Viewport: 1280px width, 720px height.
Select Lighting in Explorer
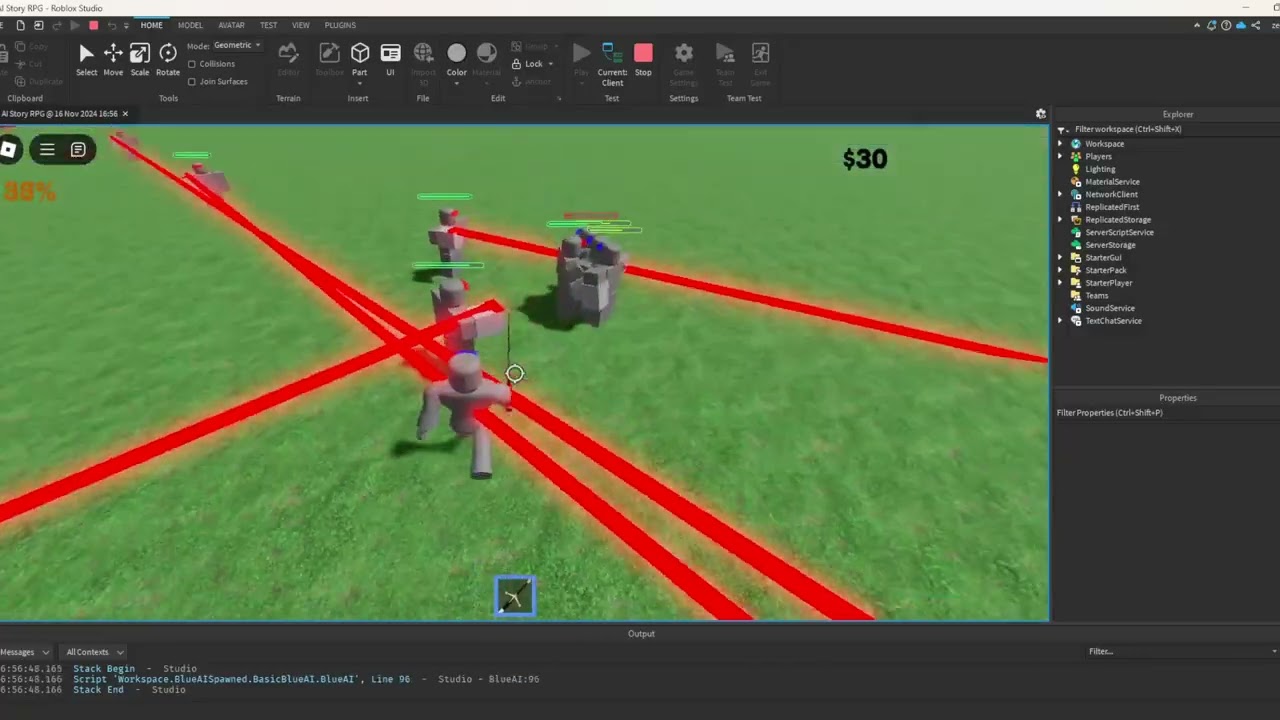(1100, 169)
